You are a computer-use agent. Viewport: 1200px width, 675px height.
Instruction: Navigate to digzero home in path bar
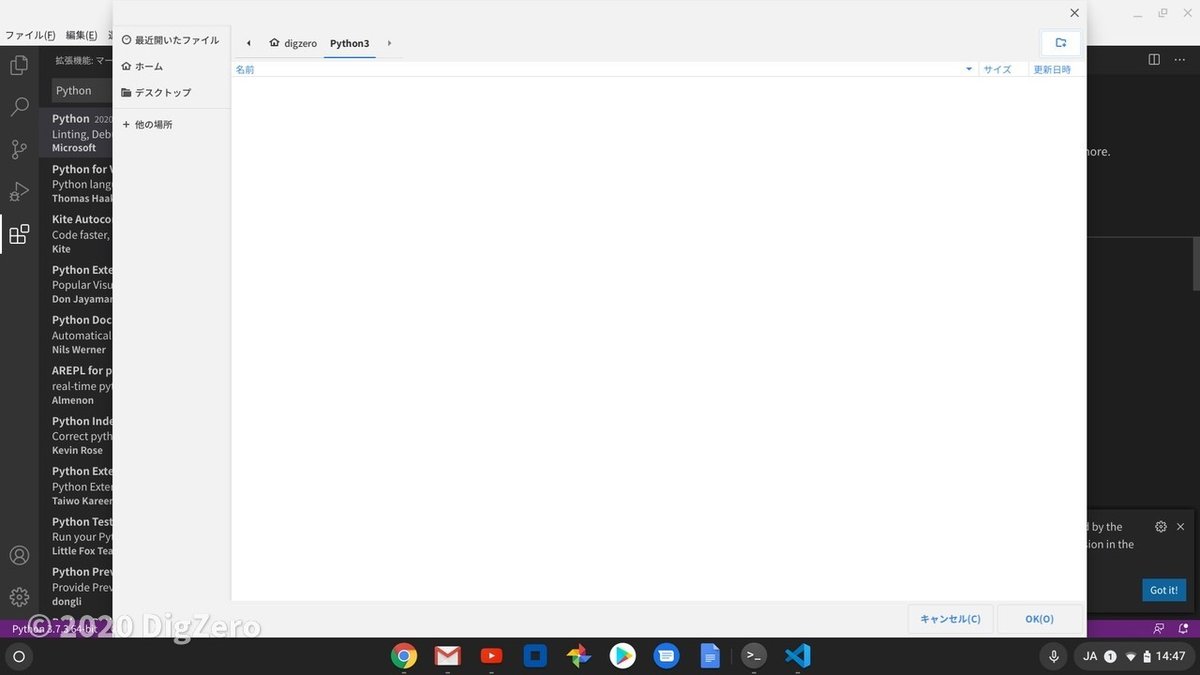(x=293, y=43)
